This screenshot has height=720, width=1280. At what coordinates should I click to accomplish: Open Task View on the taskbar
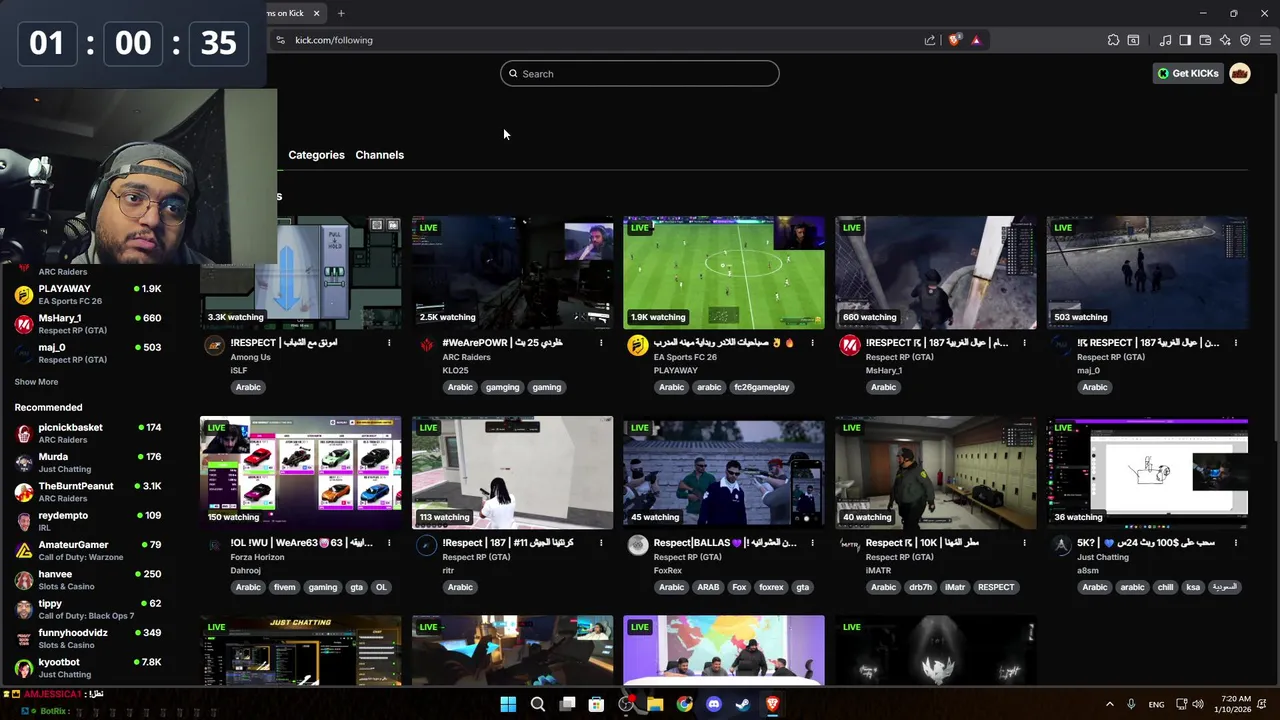click(567, 704)
